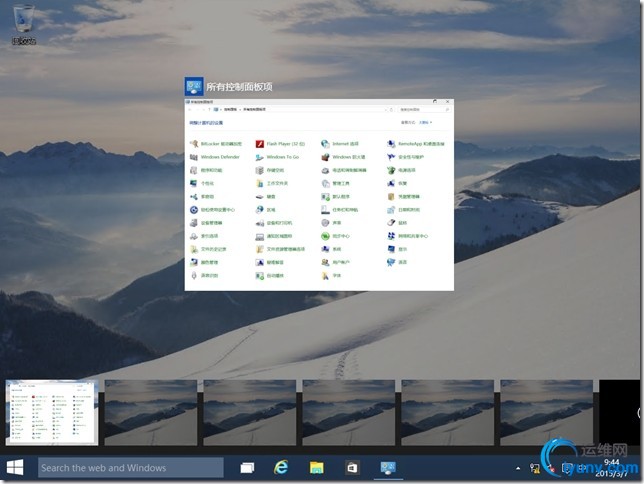Open the Windows Defender item
The image size is (644, 484).
click(219, 157)
